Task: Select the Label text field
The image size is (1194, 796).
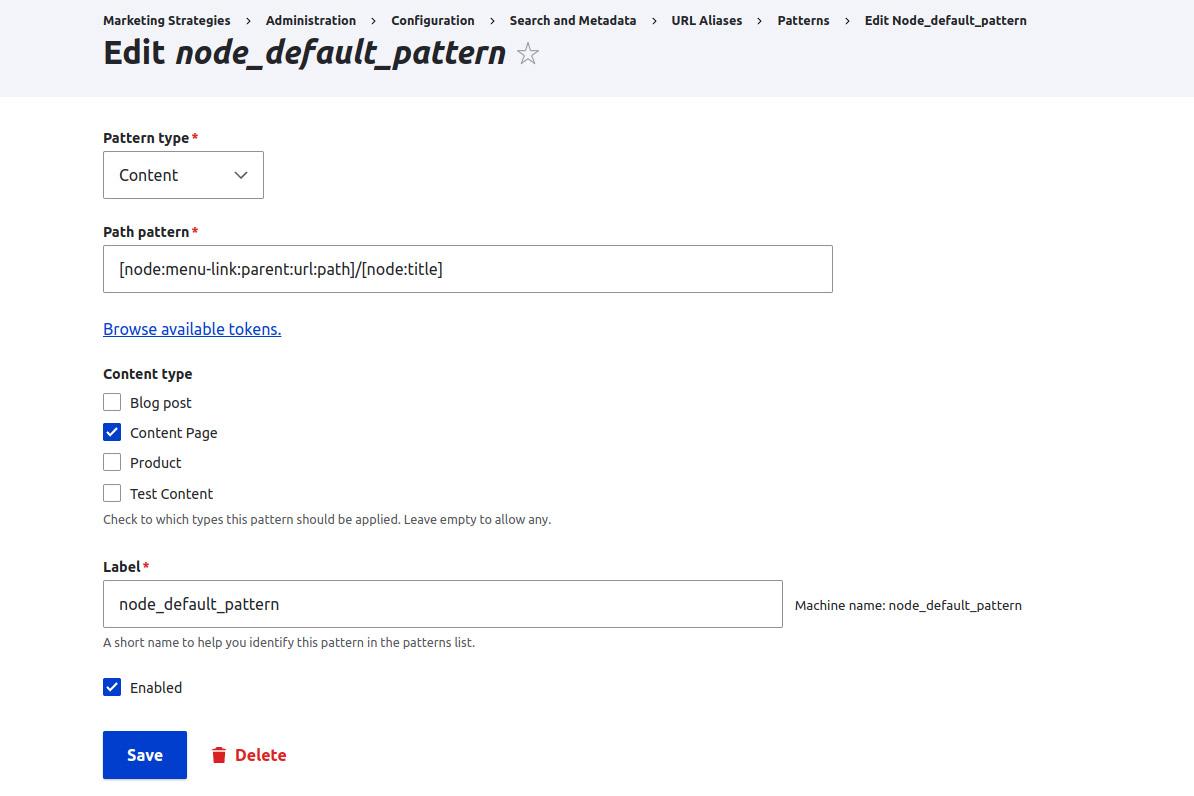Action: point(443,604)
